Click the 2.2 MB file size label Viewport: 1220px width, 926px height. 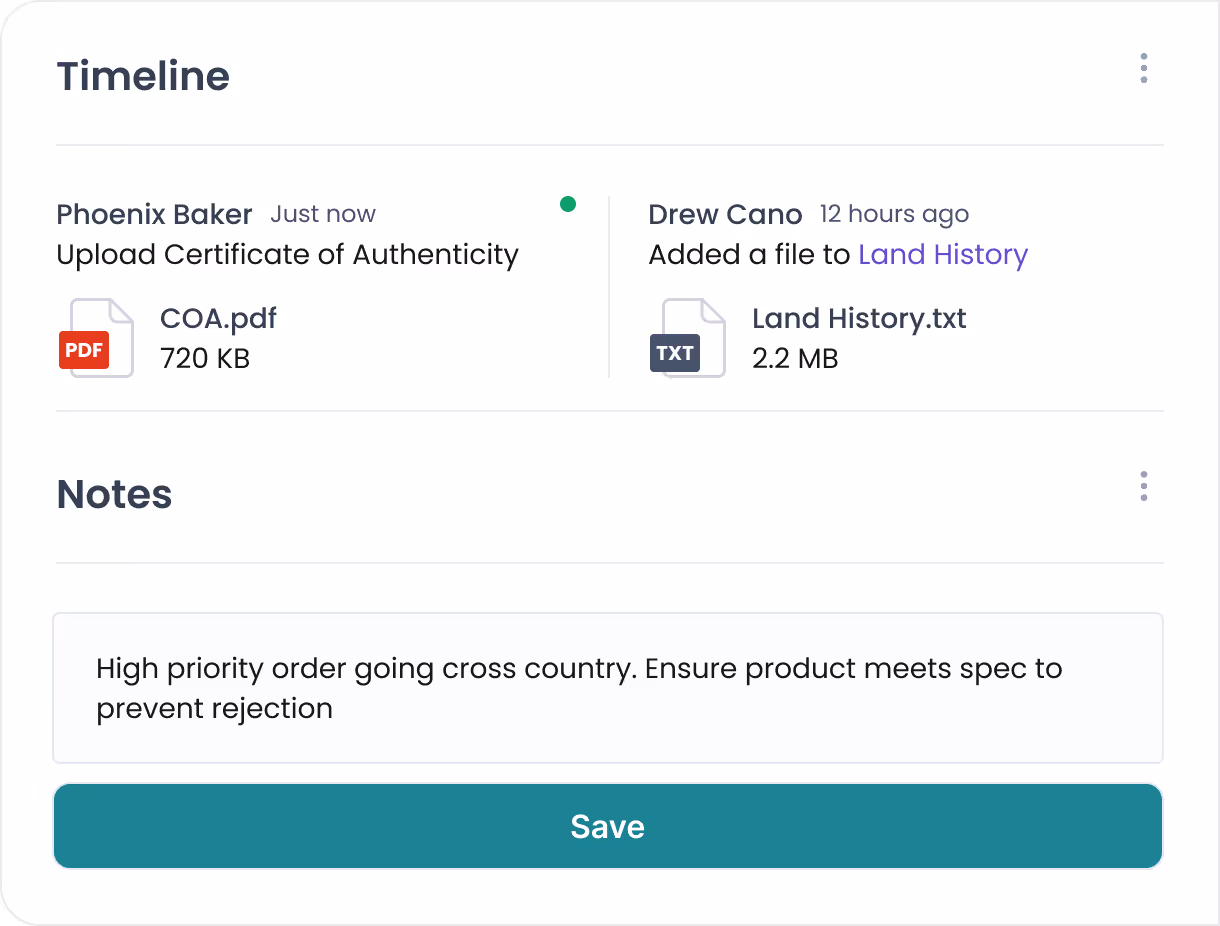795,358
